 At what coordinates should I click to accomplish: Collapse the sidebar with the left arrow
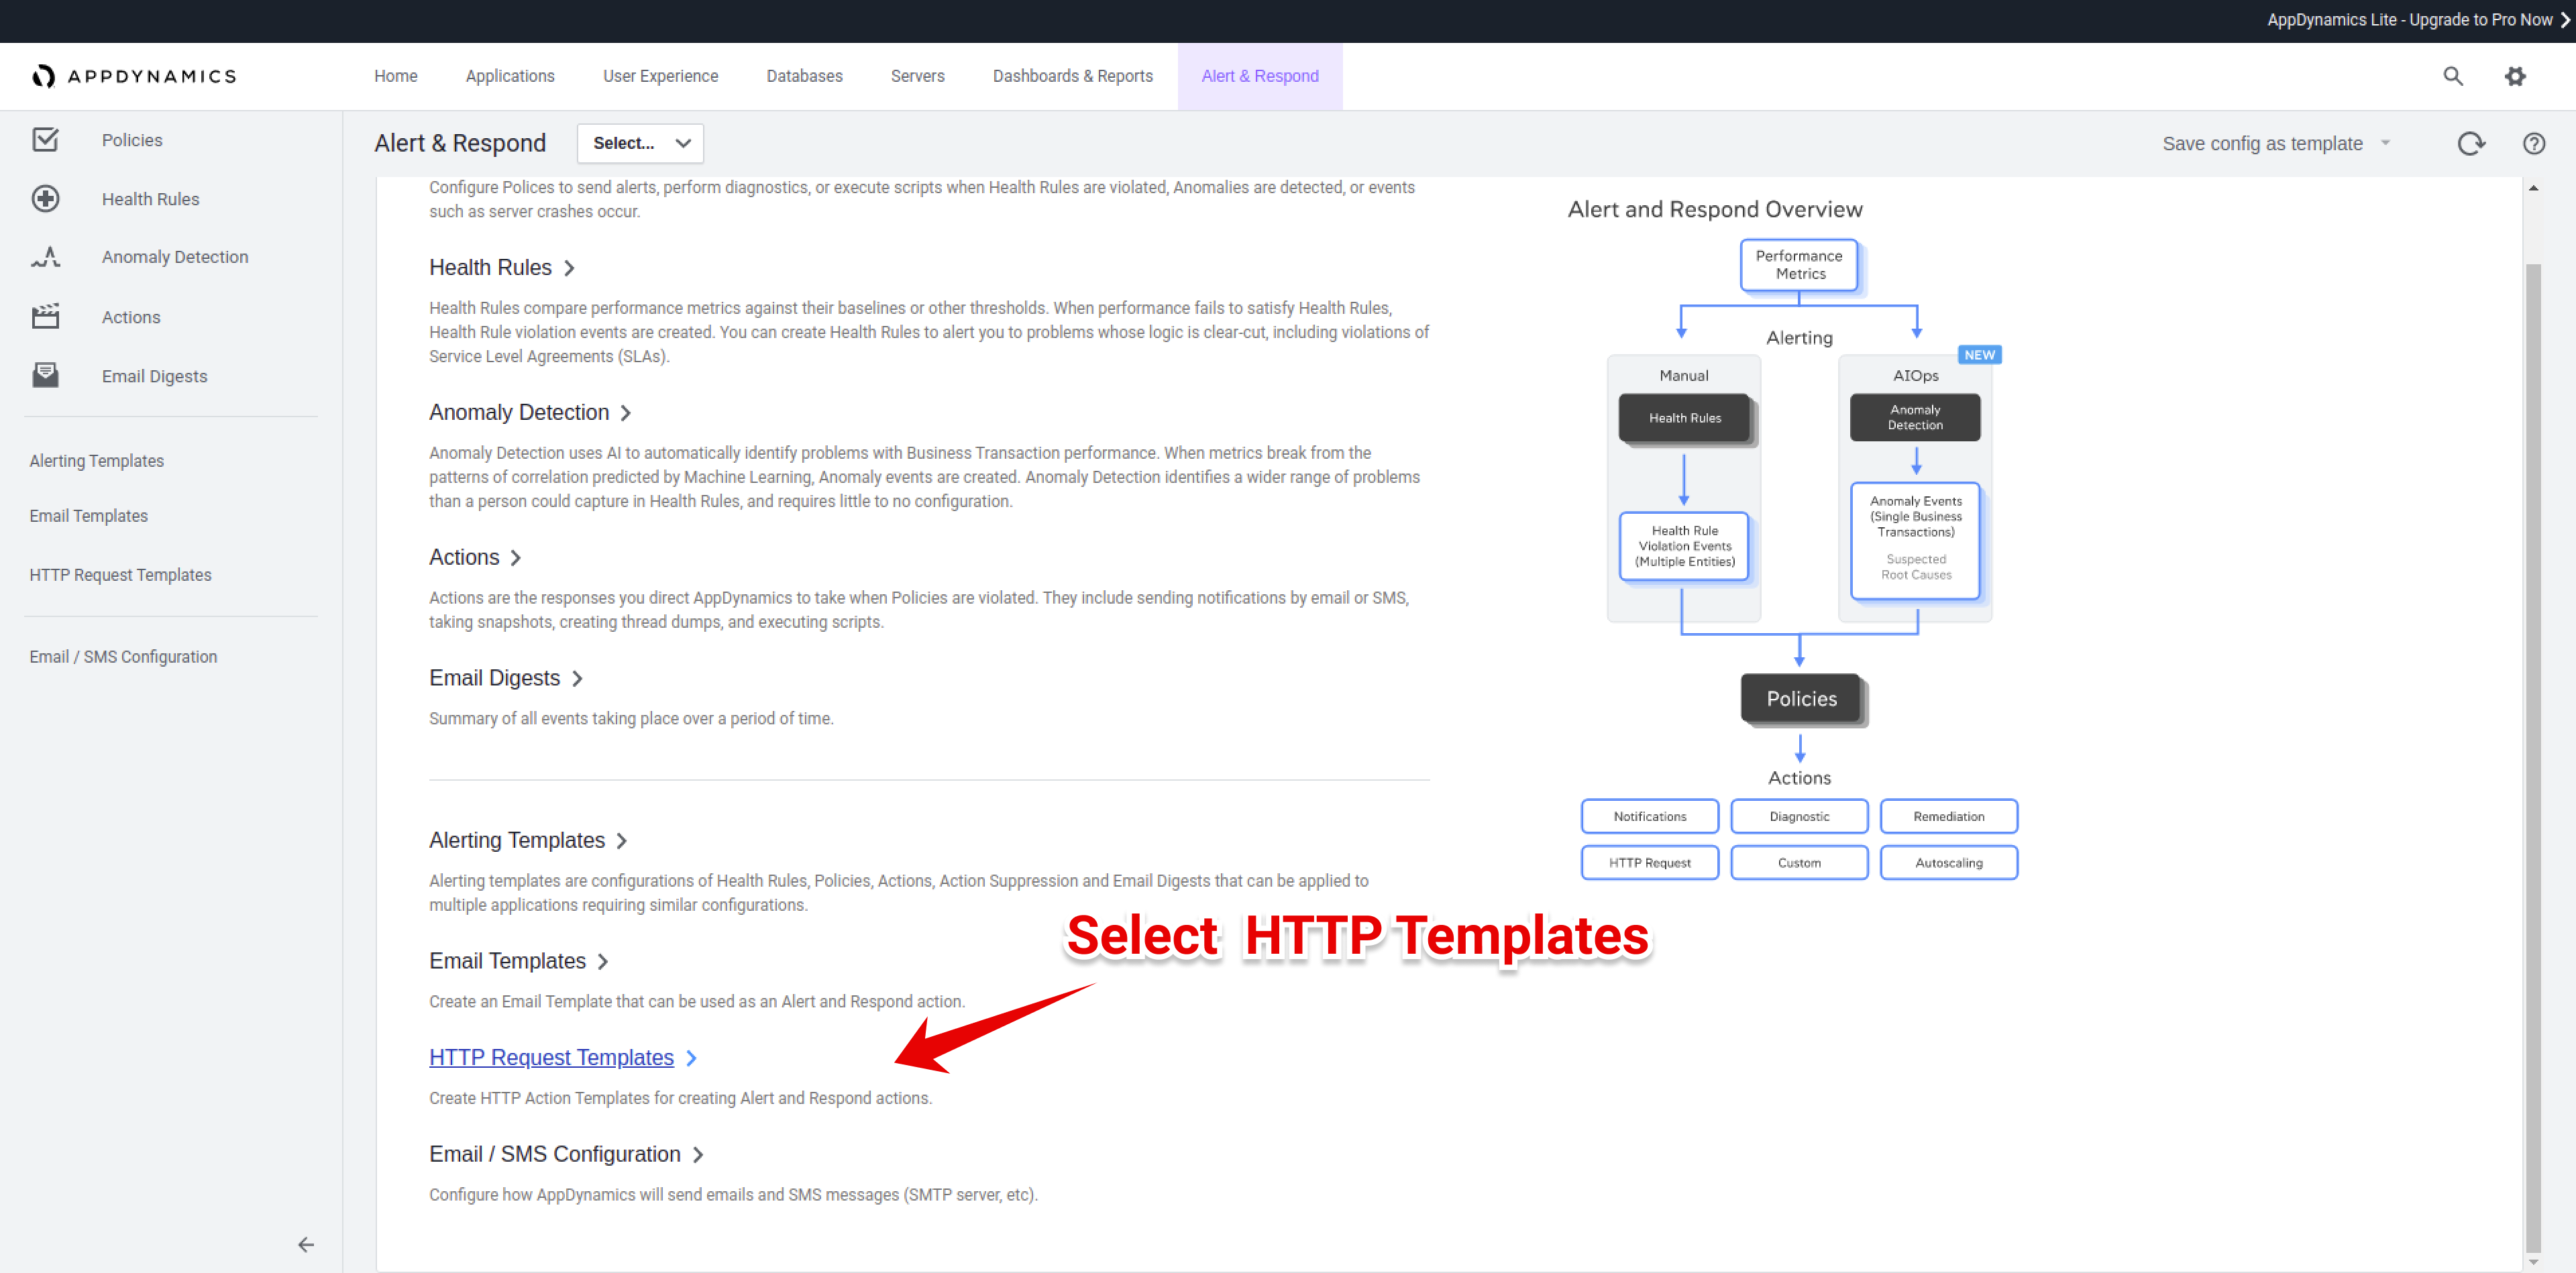(x=306, y=1244)
